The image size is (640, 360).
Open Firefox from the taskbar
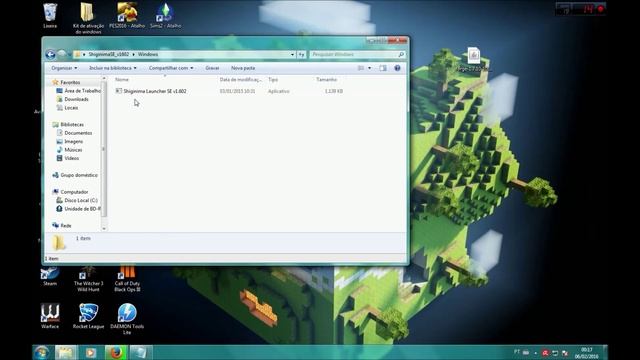(116, 353)
